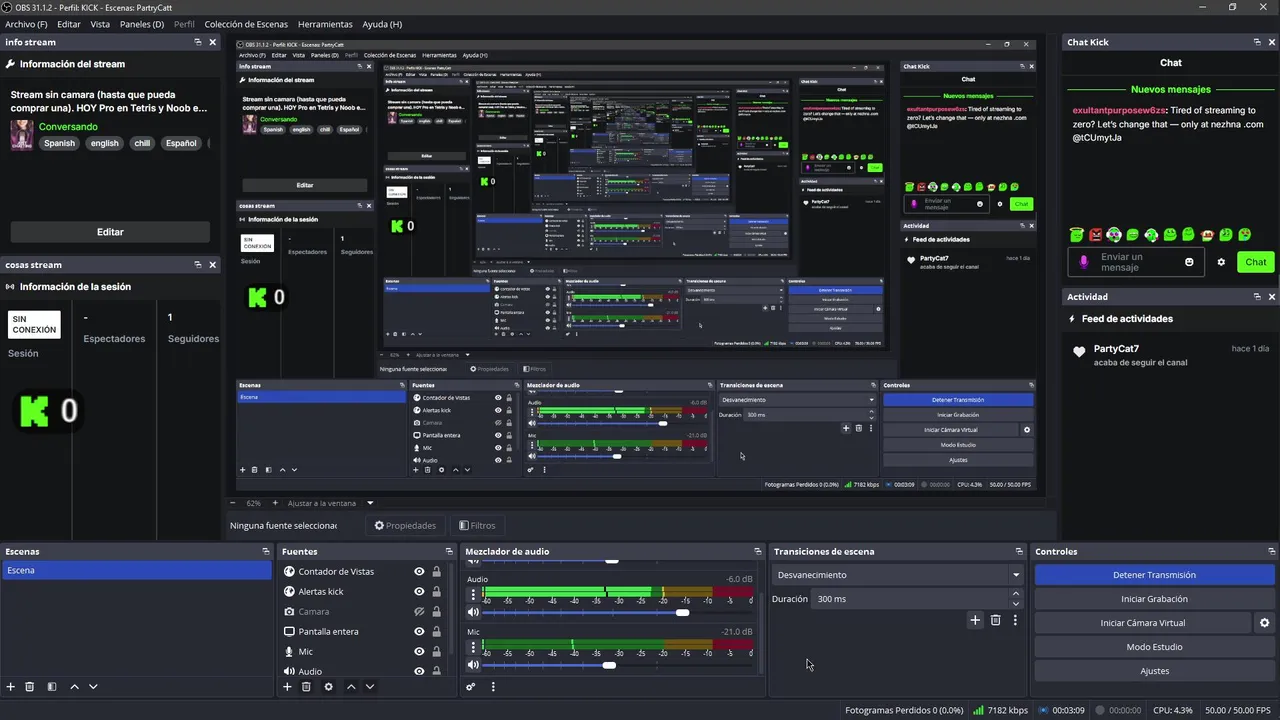Screen dimensions: 1280x720
Task: Click the chat settings gear icon
Action: tap(1221, 262)
